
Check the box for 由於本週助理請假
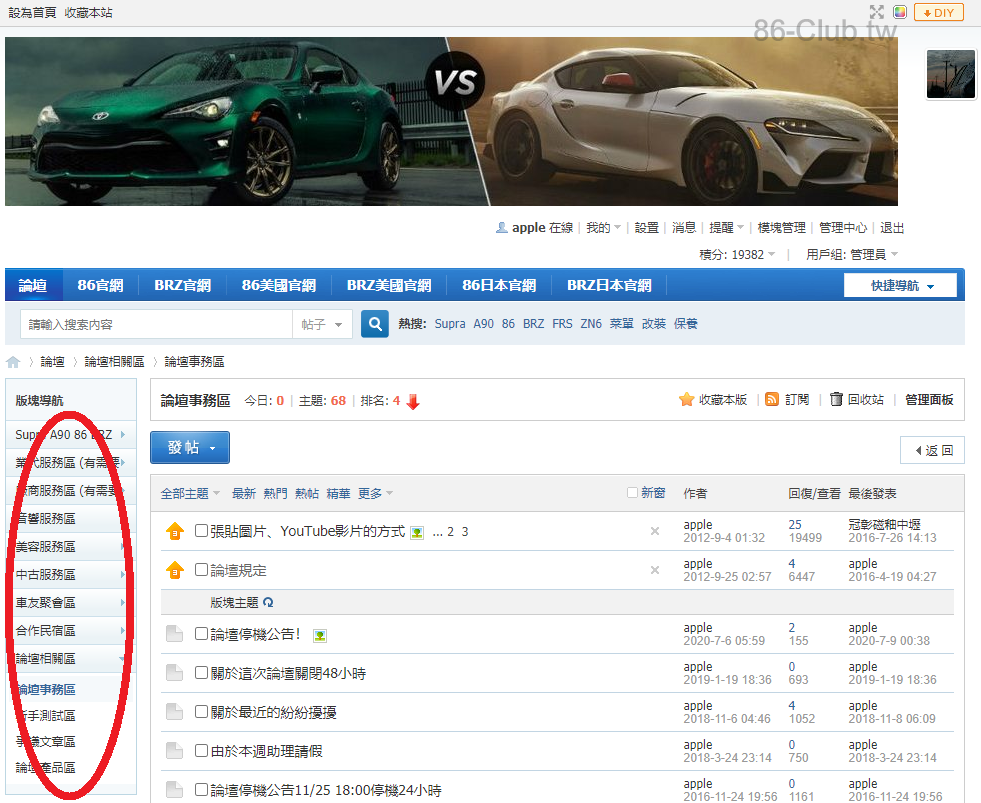(201, 750)
